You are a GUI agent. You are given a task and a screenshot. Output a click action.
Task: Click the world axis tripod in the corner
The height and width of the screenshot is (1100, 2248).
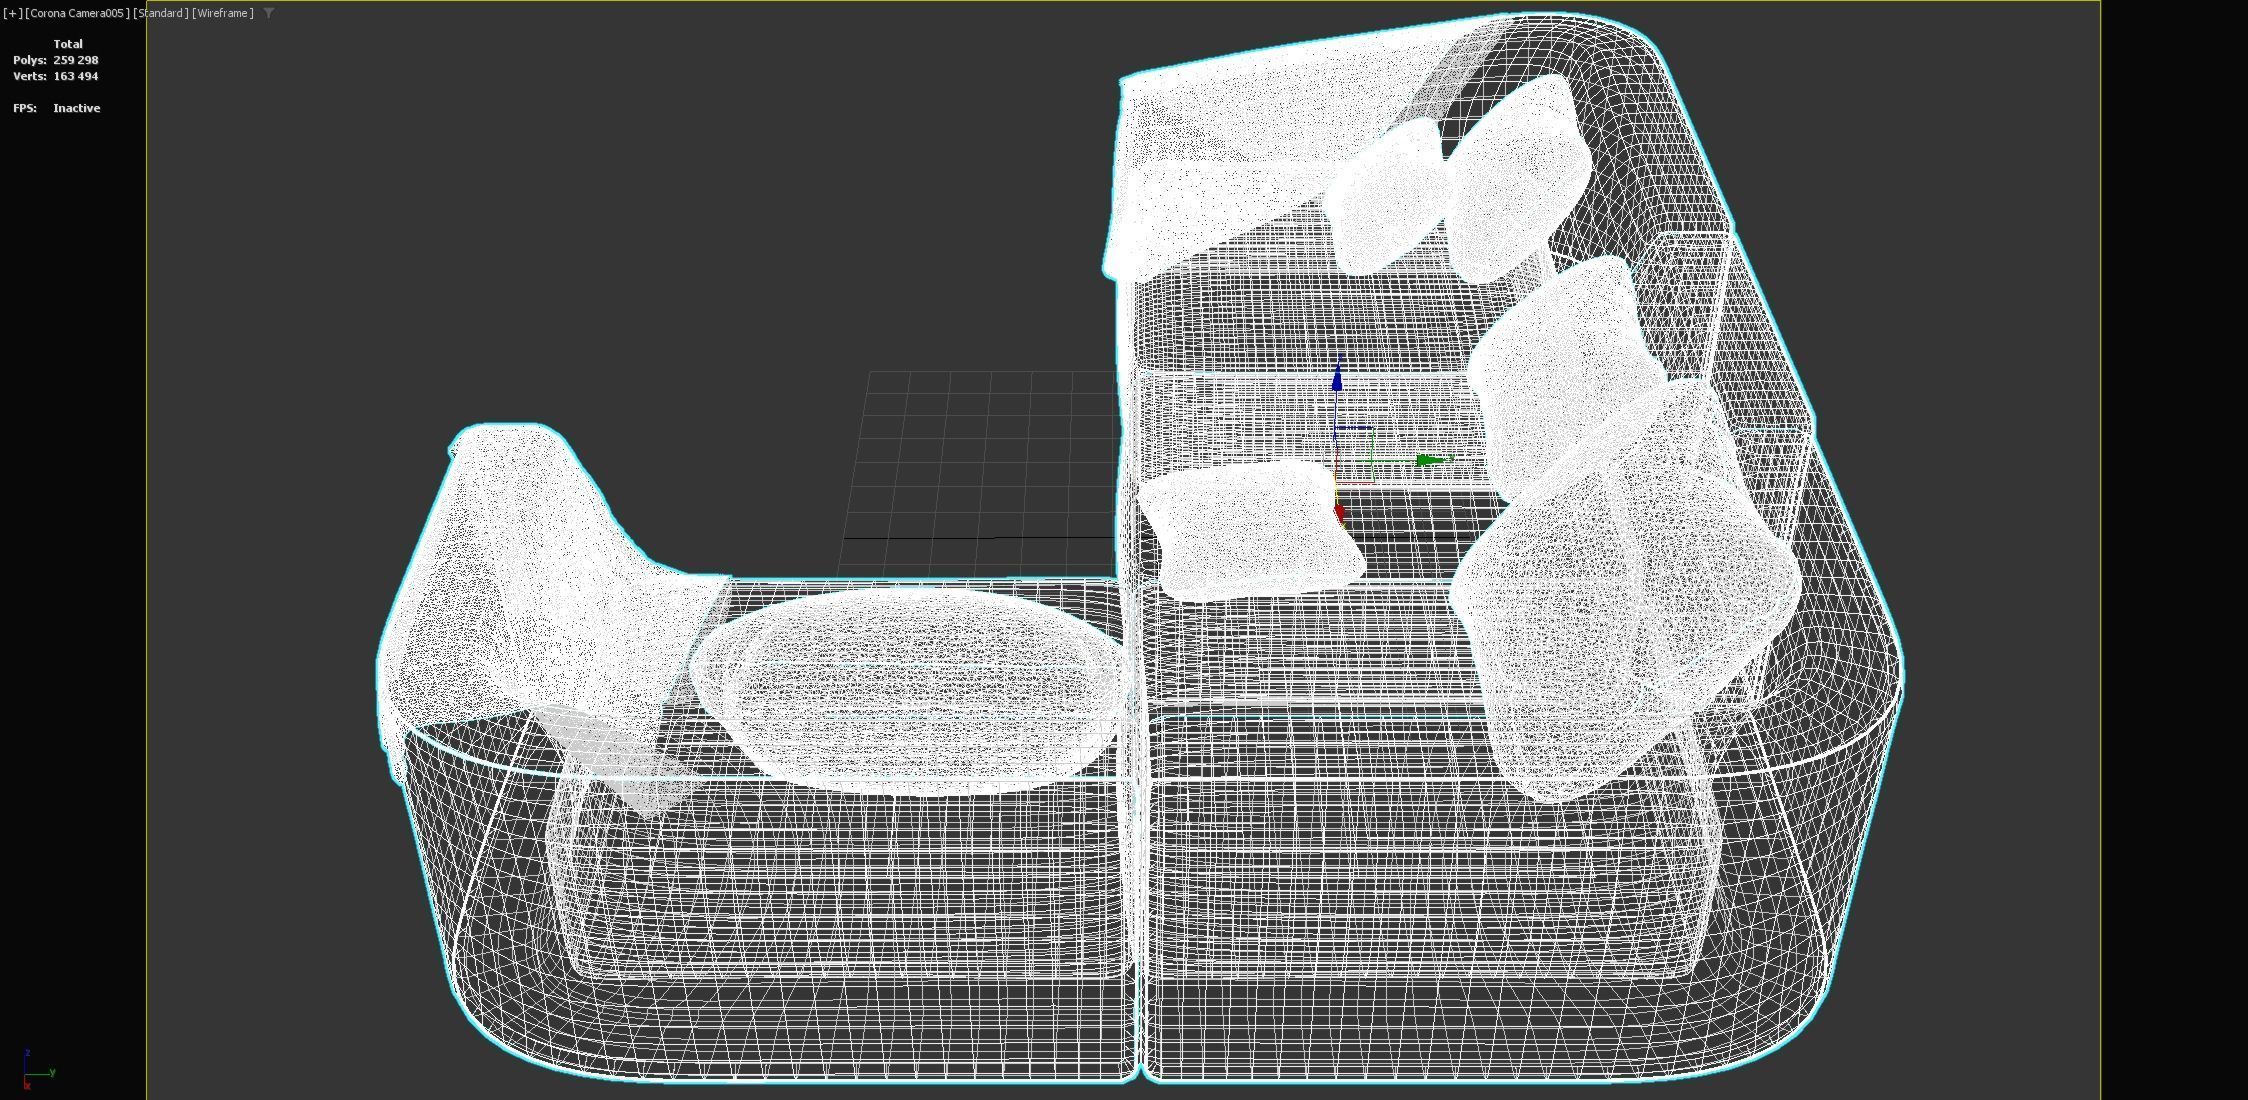(x=38, y=1069)
